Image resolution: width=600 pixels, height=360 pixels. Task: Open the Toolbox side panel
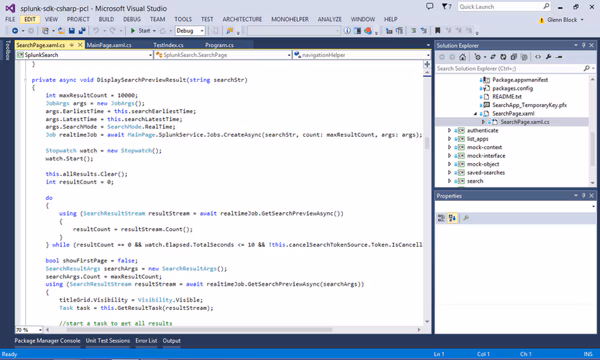click(7, 50)
